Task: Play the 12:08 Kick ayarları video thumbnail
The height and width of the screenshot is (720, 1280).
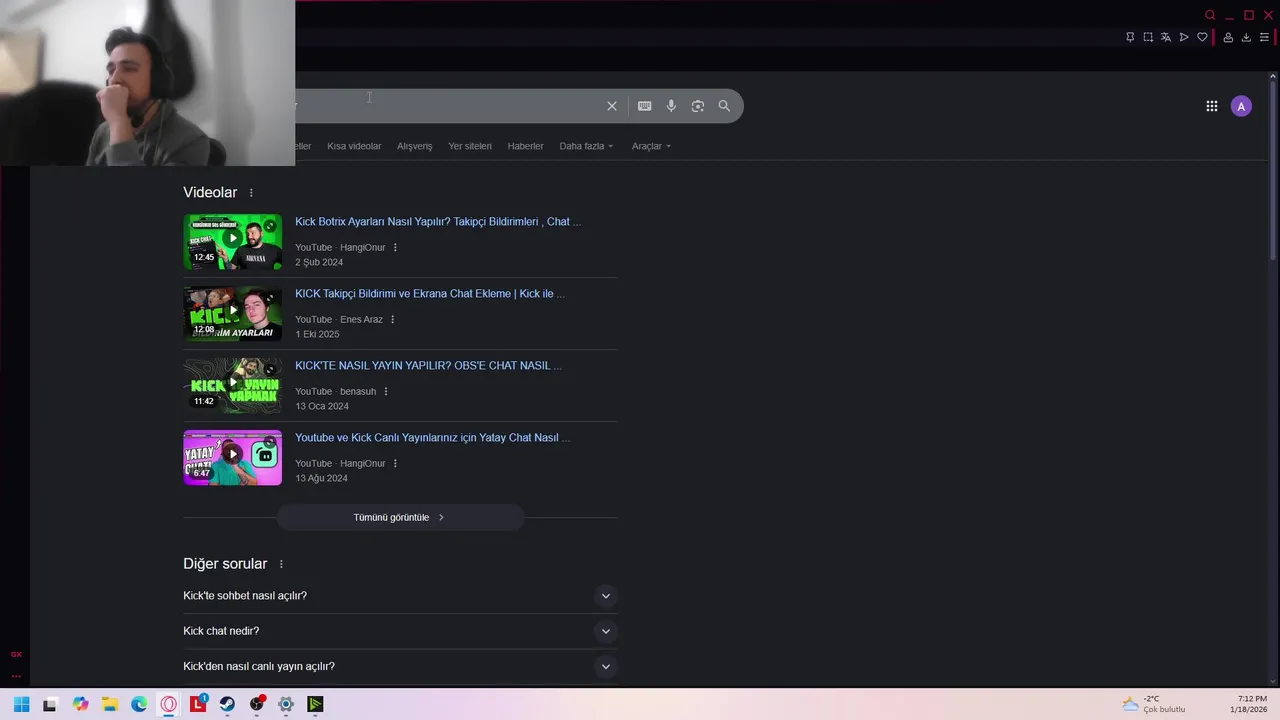Action: [x=233, y=314]
